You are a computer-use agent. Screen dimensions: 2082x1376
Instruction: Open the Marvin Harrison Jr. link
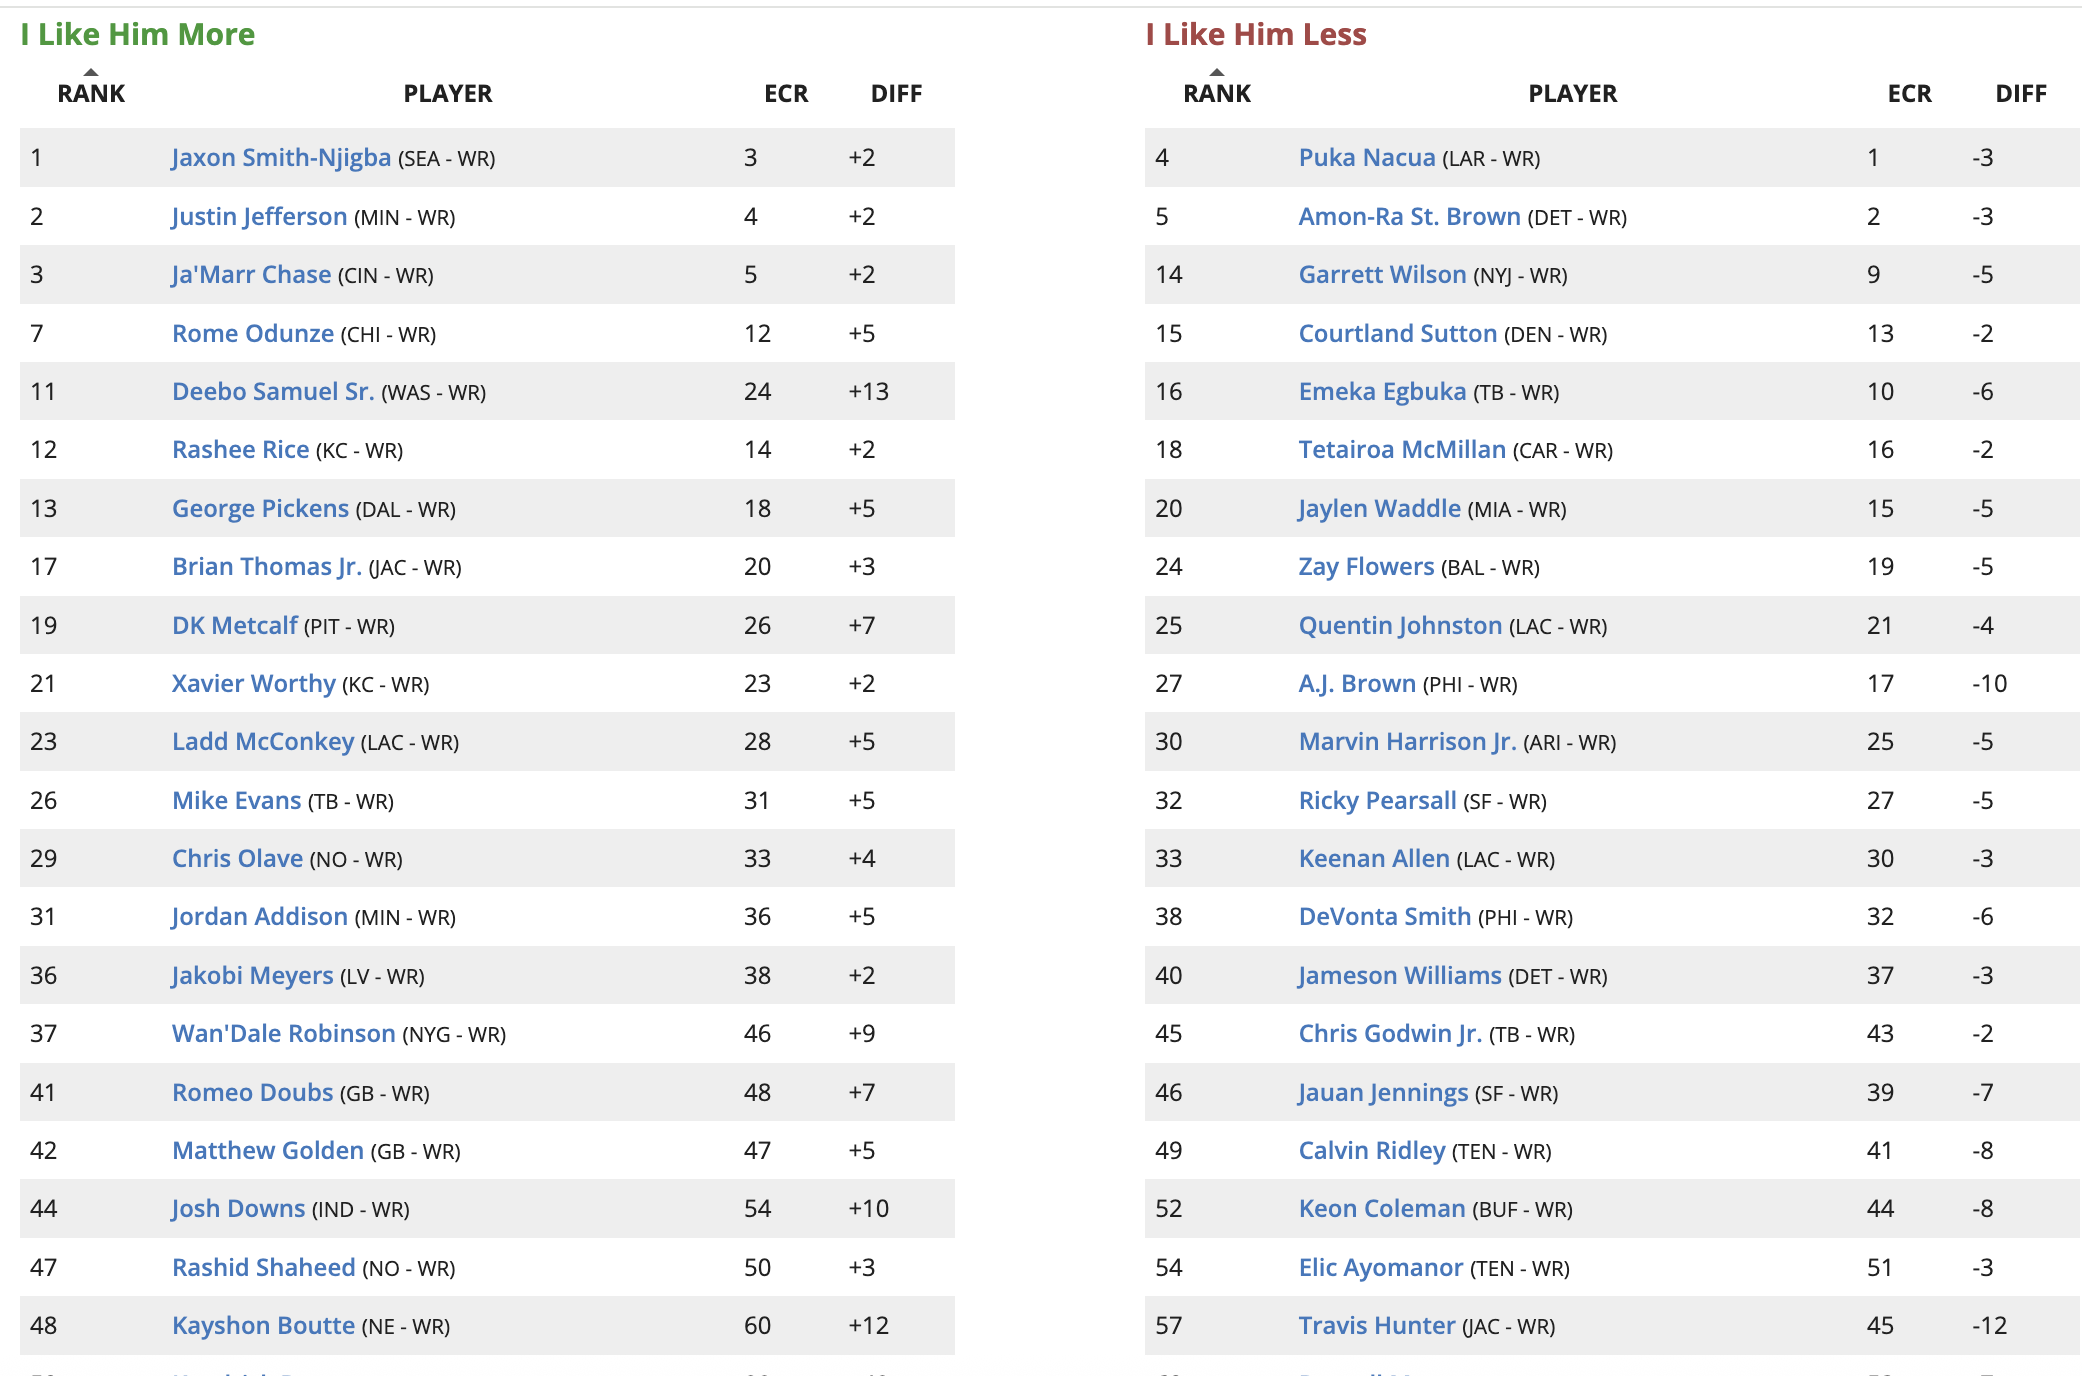[1407, 742]
